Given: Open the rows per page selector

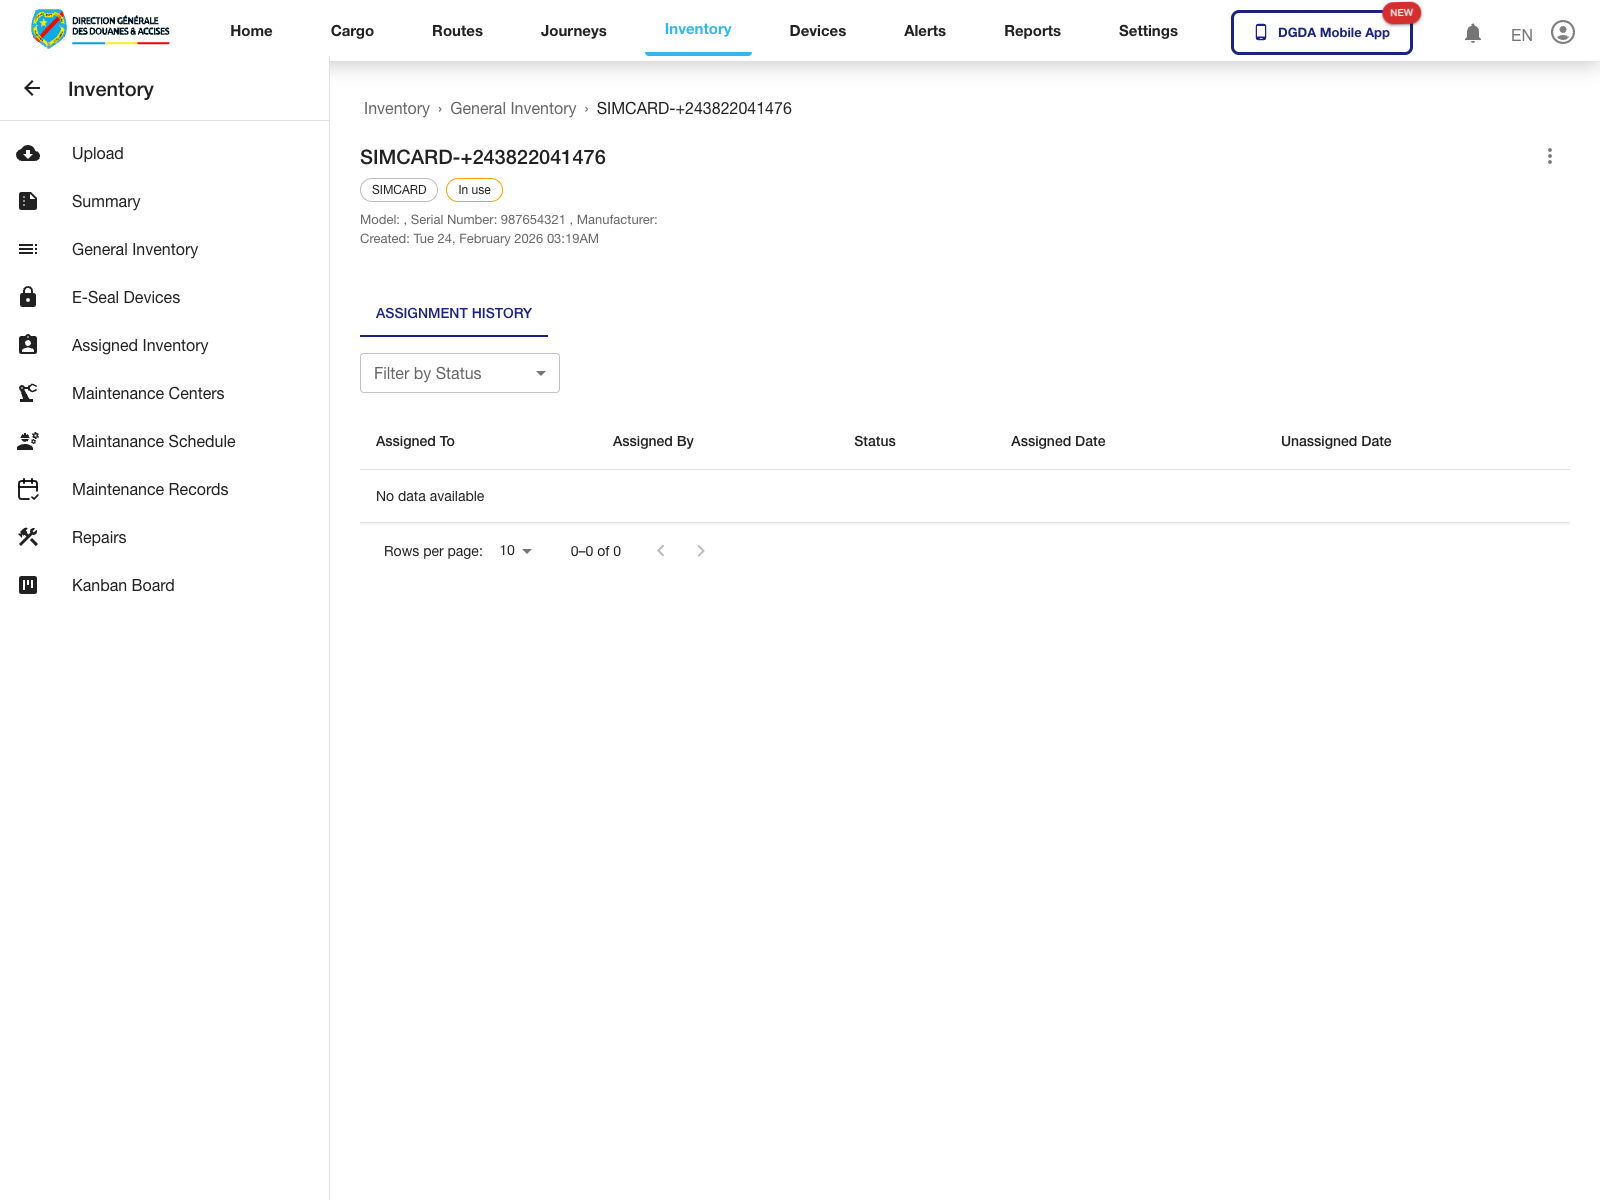Looking at the screenshot, I should point(516,551).
